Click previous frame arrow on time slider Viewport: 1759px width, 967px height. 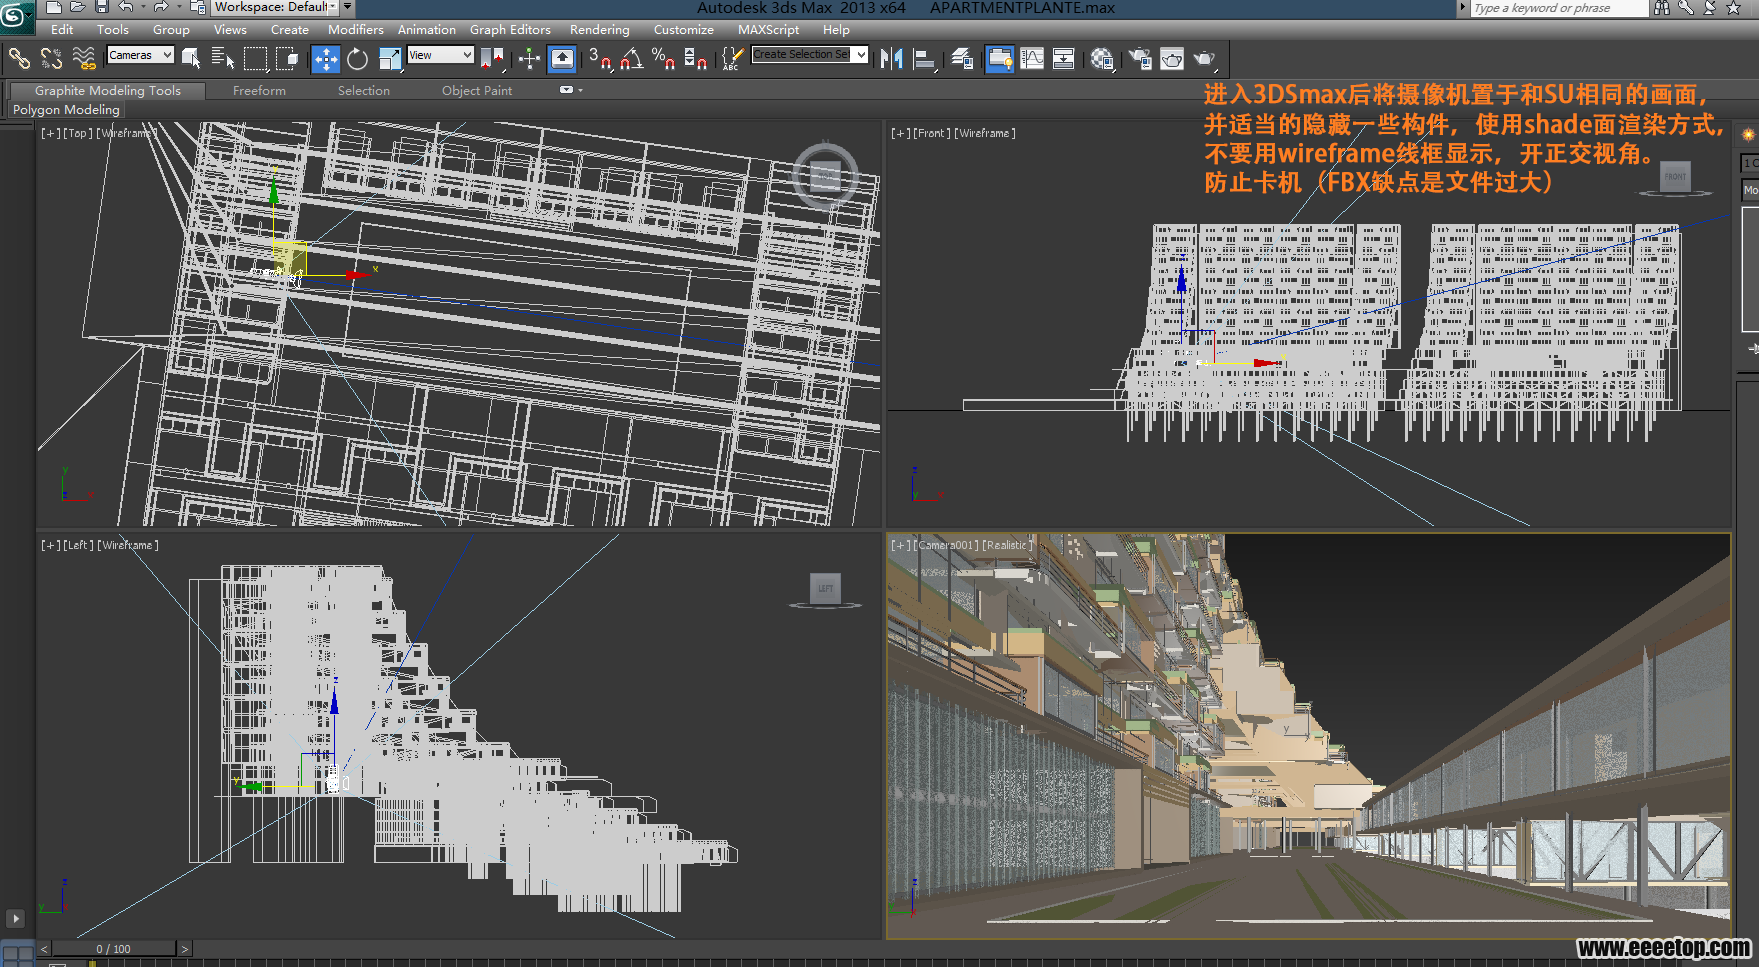pos(44,949)
